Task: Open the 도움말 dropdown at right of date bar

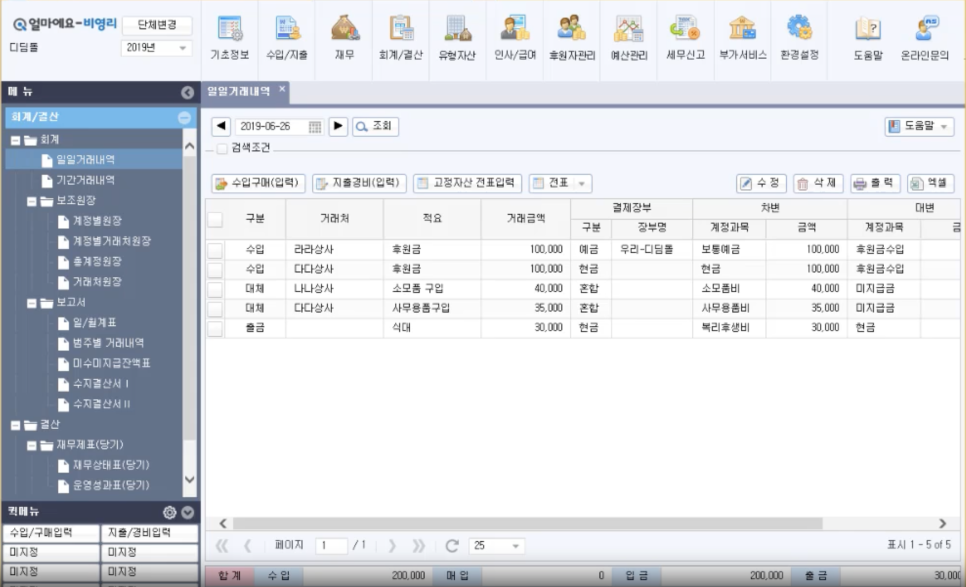Action: 919,126
